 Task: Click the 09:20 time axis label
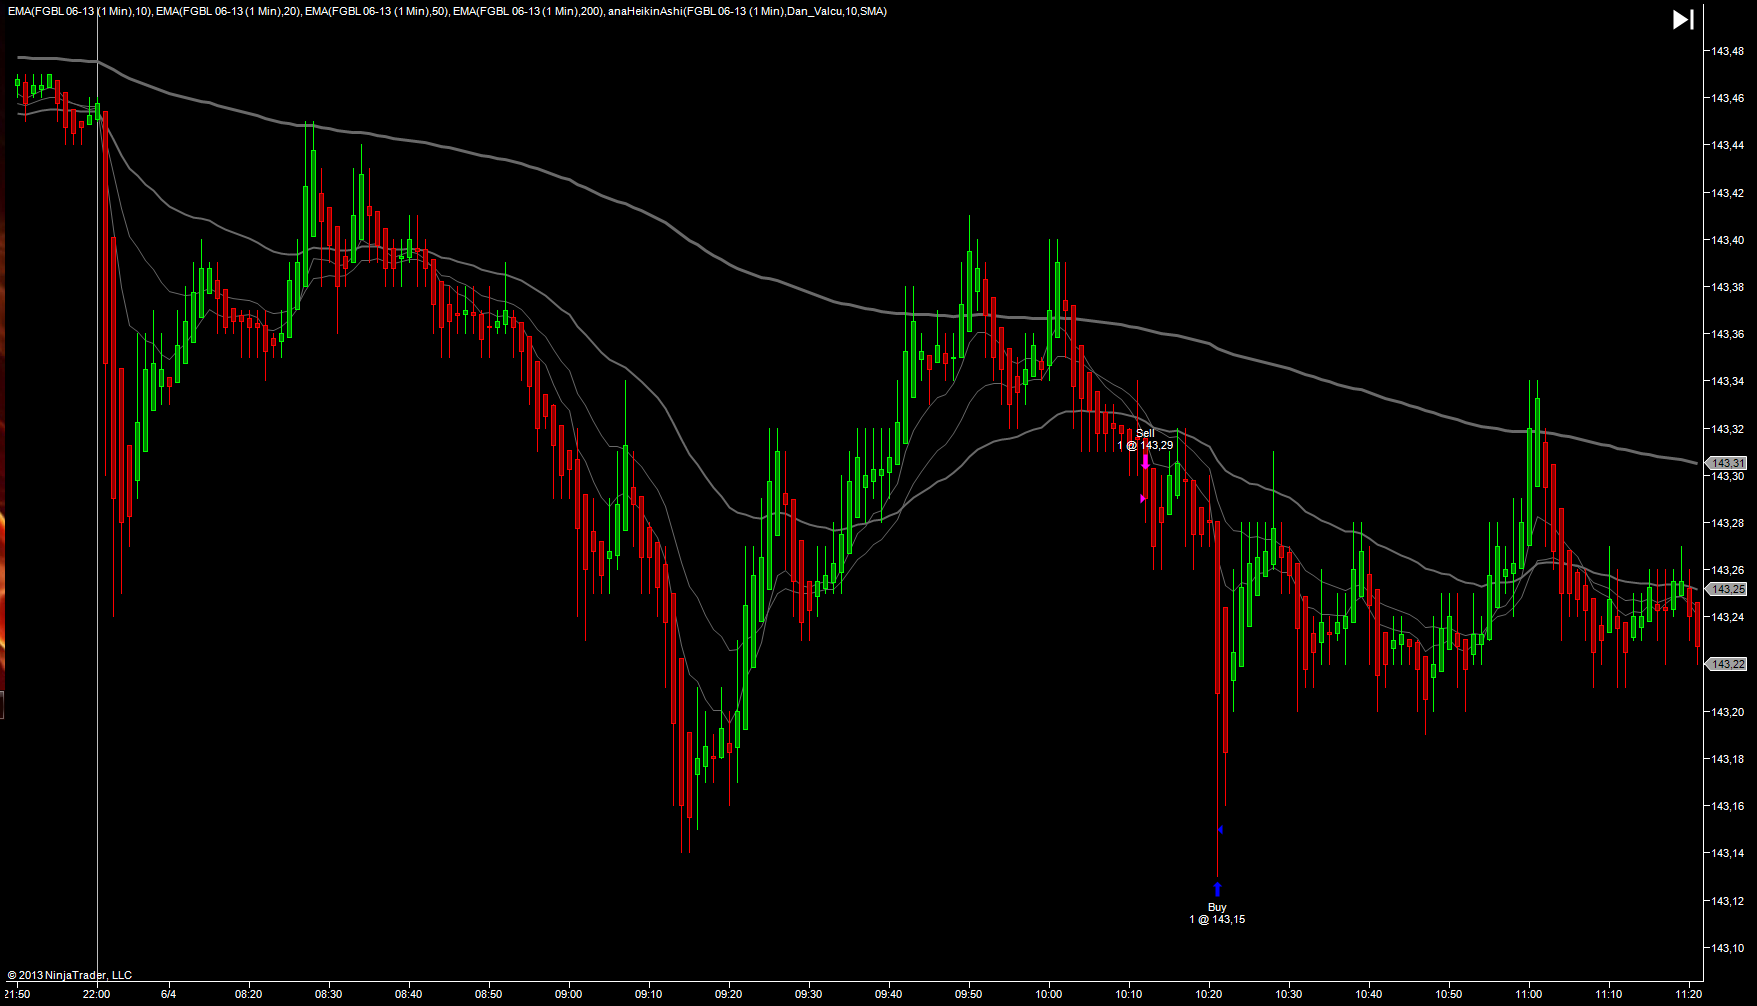729,994
